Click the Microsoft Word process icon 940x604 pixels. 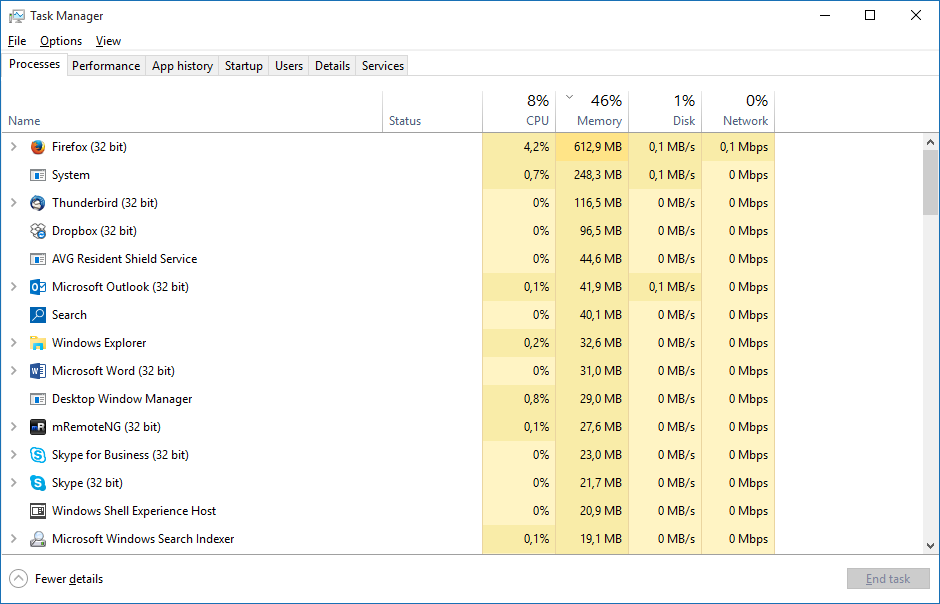(38, 371)
